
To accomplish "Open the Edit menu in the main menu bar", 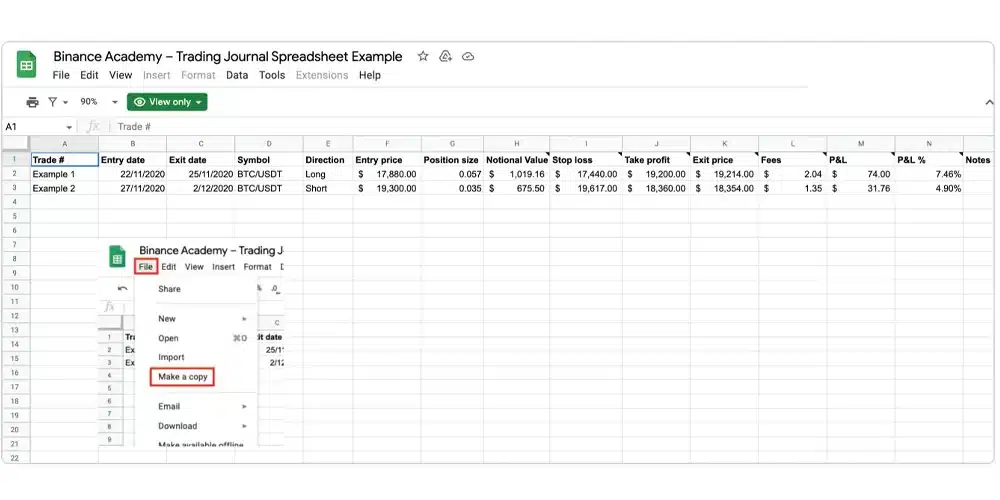I will 89,75.
